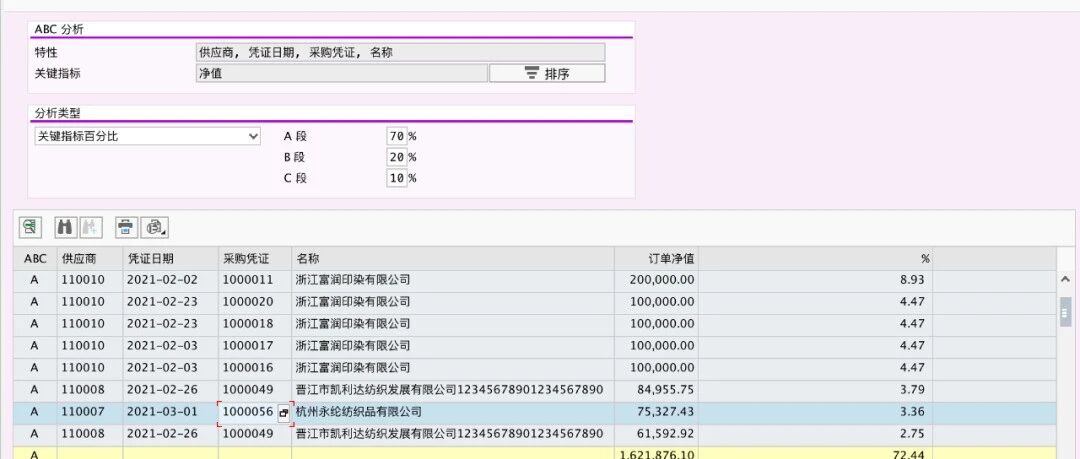
Task: Click purchase document cell 1000018
Action: point(255,324)
